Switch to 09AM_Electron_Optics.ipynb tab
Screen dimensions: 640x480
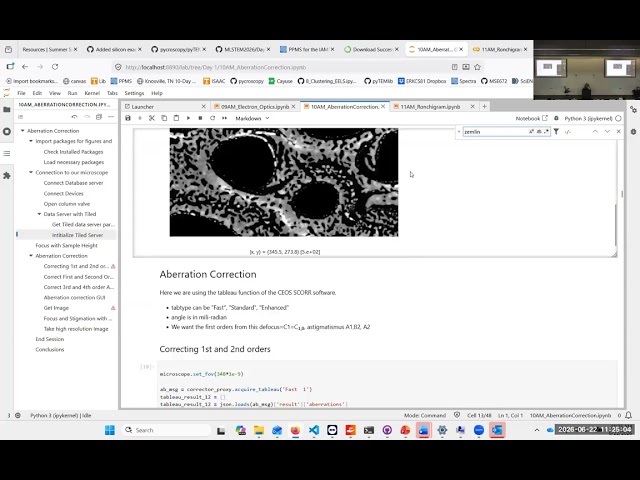pos(255,107)
